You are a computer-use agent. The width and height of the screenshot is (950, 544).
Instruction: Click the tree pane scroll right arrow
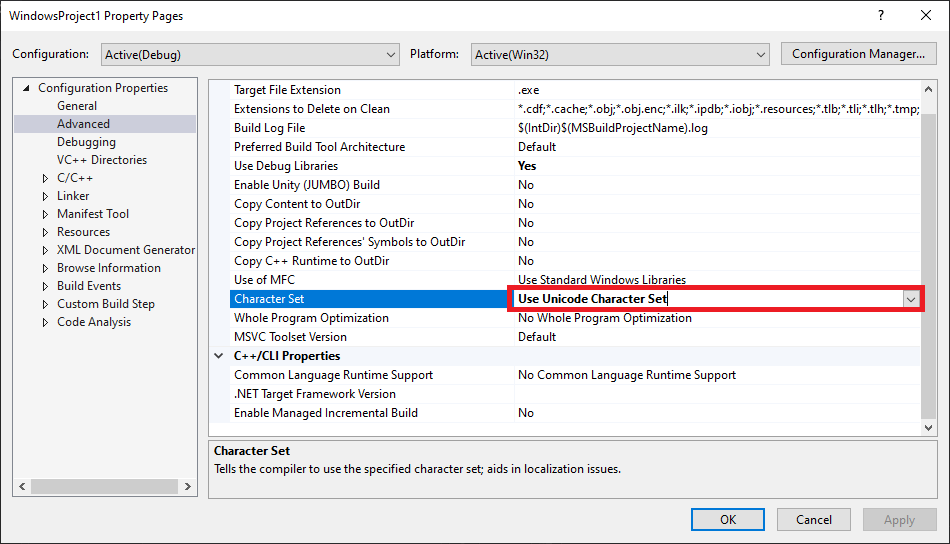tap(187, 486)
